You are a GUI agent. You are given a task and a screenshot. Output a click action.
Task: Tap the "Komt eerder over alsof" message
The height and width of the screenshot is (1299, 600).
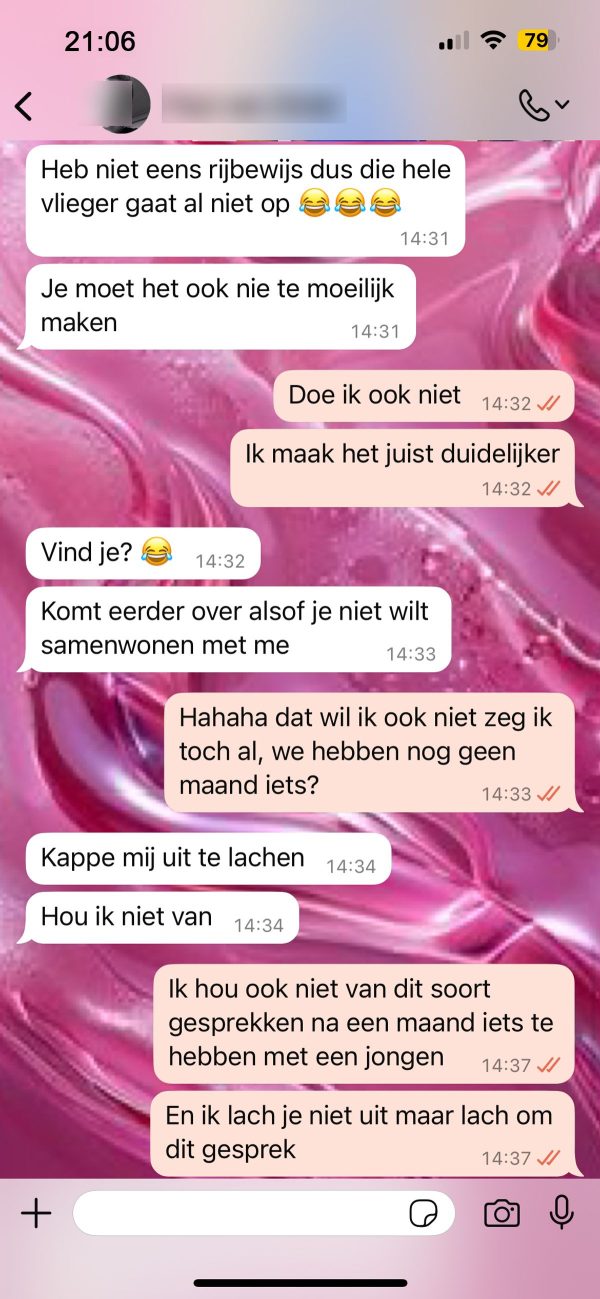239,629
